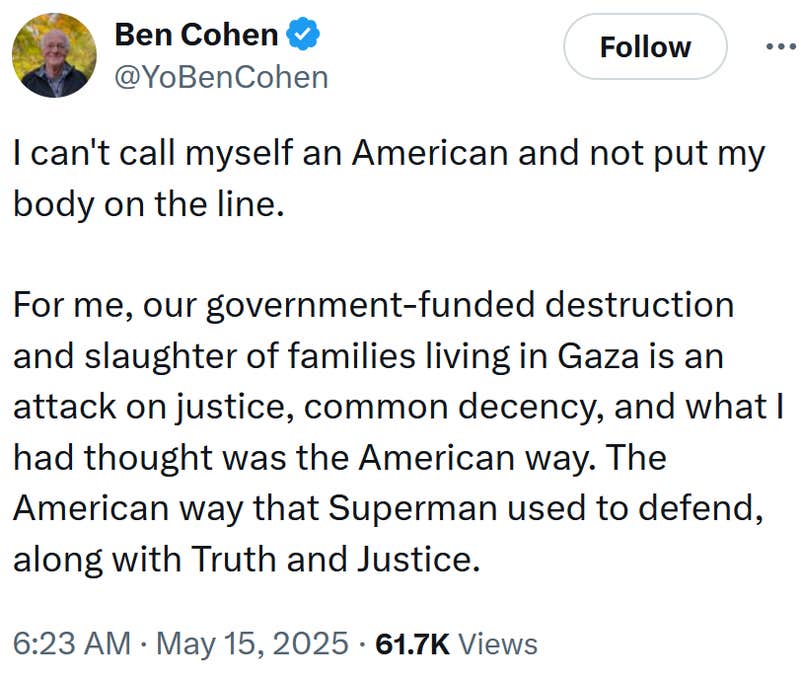This screenshot has width=800, height=681.
Task: Click the Ben Cohen display name
Action: (x=196, y=35)
